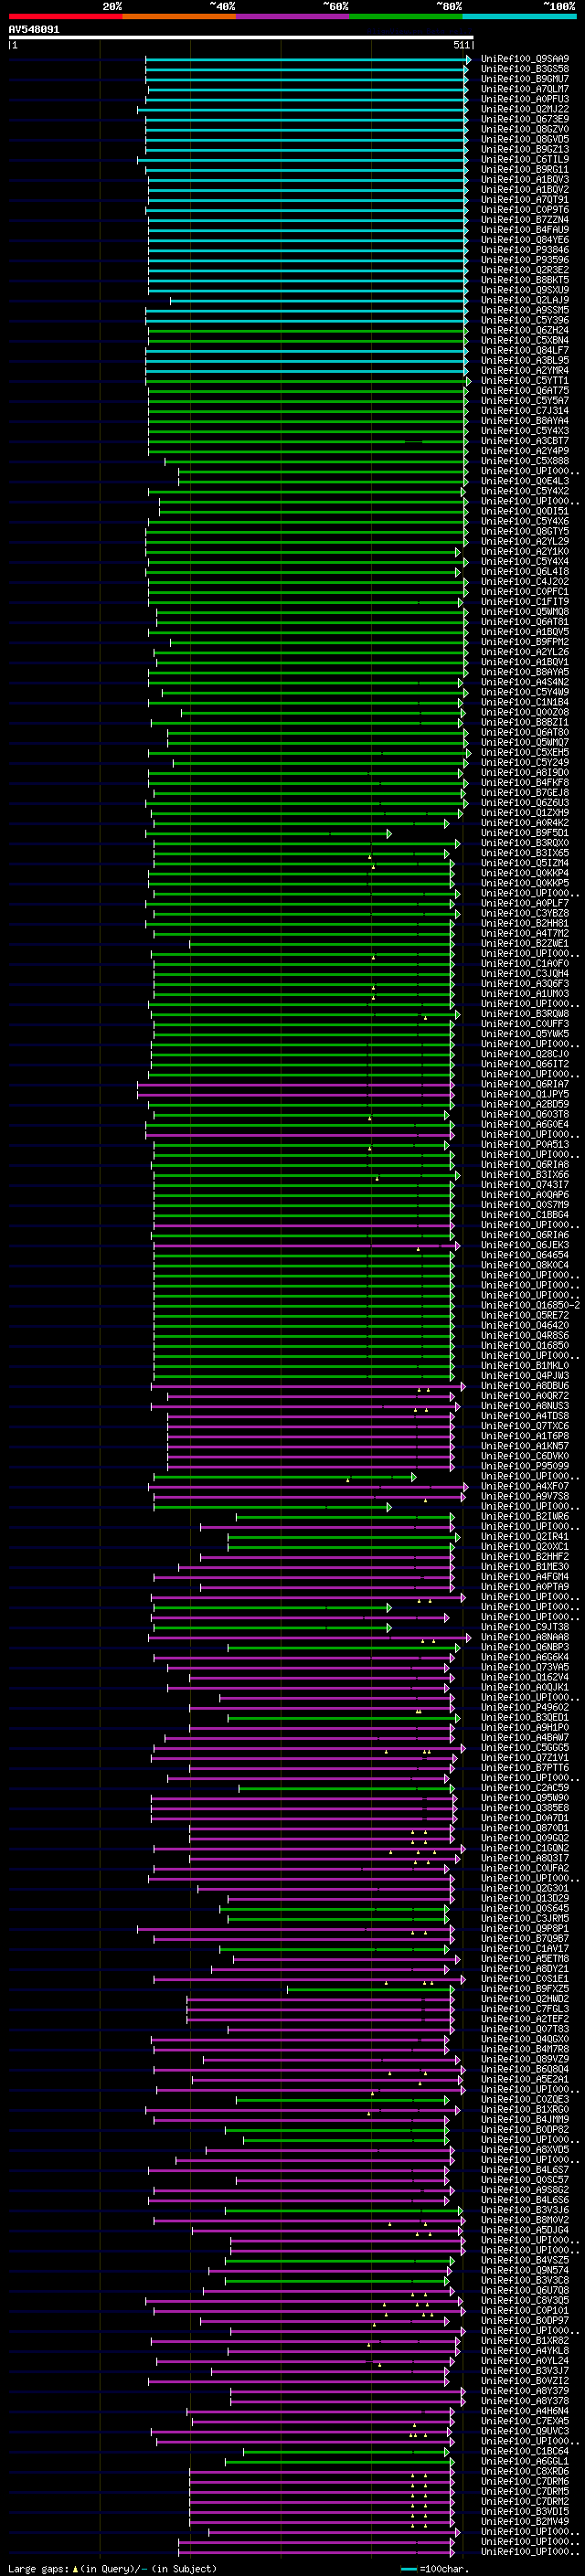Select hit label UniRef100_B2HHF2
Image resolution: width=585 pixels, height=2576 pixels.
[525, 1556]
